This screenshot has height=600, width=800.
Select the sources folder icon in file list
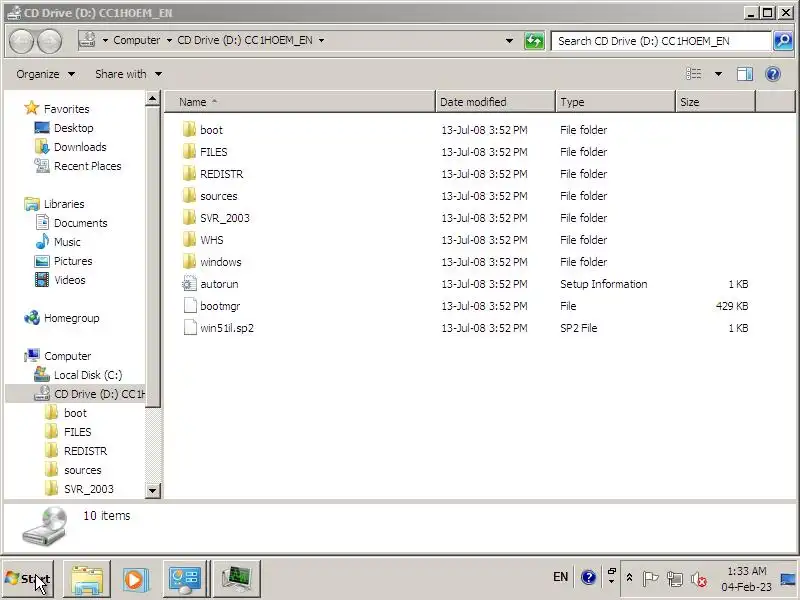[x=189, y=195]
